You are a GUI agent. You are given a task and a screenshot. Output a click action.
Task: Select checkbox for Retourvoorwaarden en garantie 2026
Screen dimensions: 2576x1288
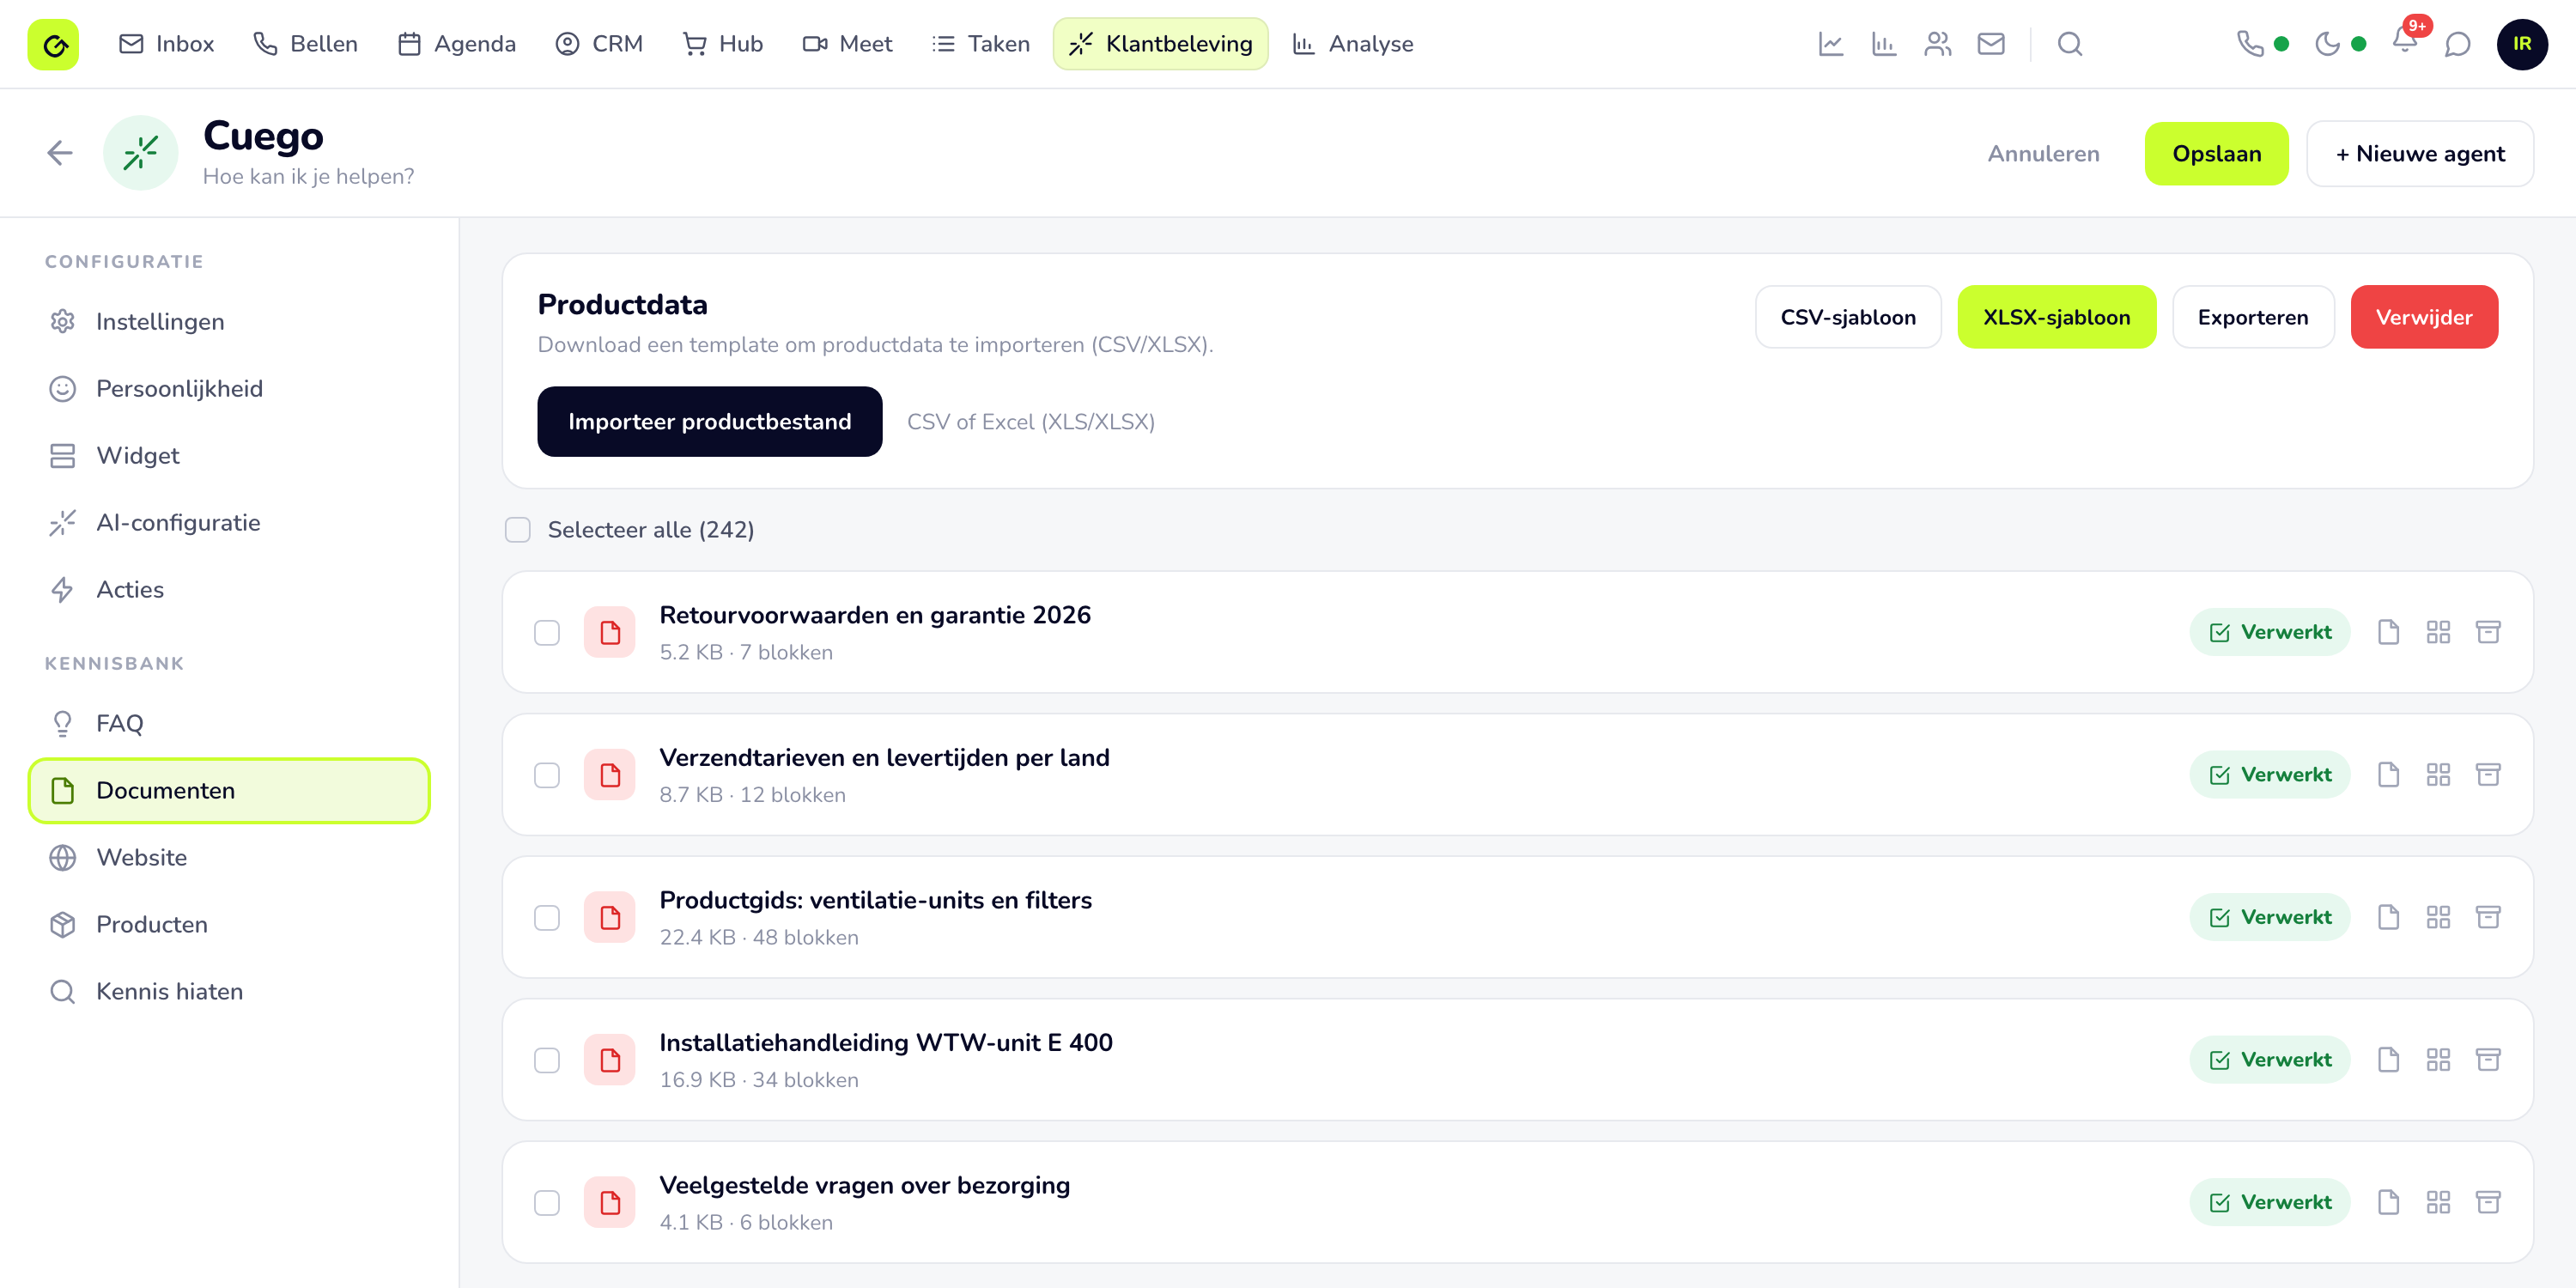(x=547, y=633)
